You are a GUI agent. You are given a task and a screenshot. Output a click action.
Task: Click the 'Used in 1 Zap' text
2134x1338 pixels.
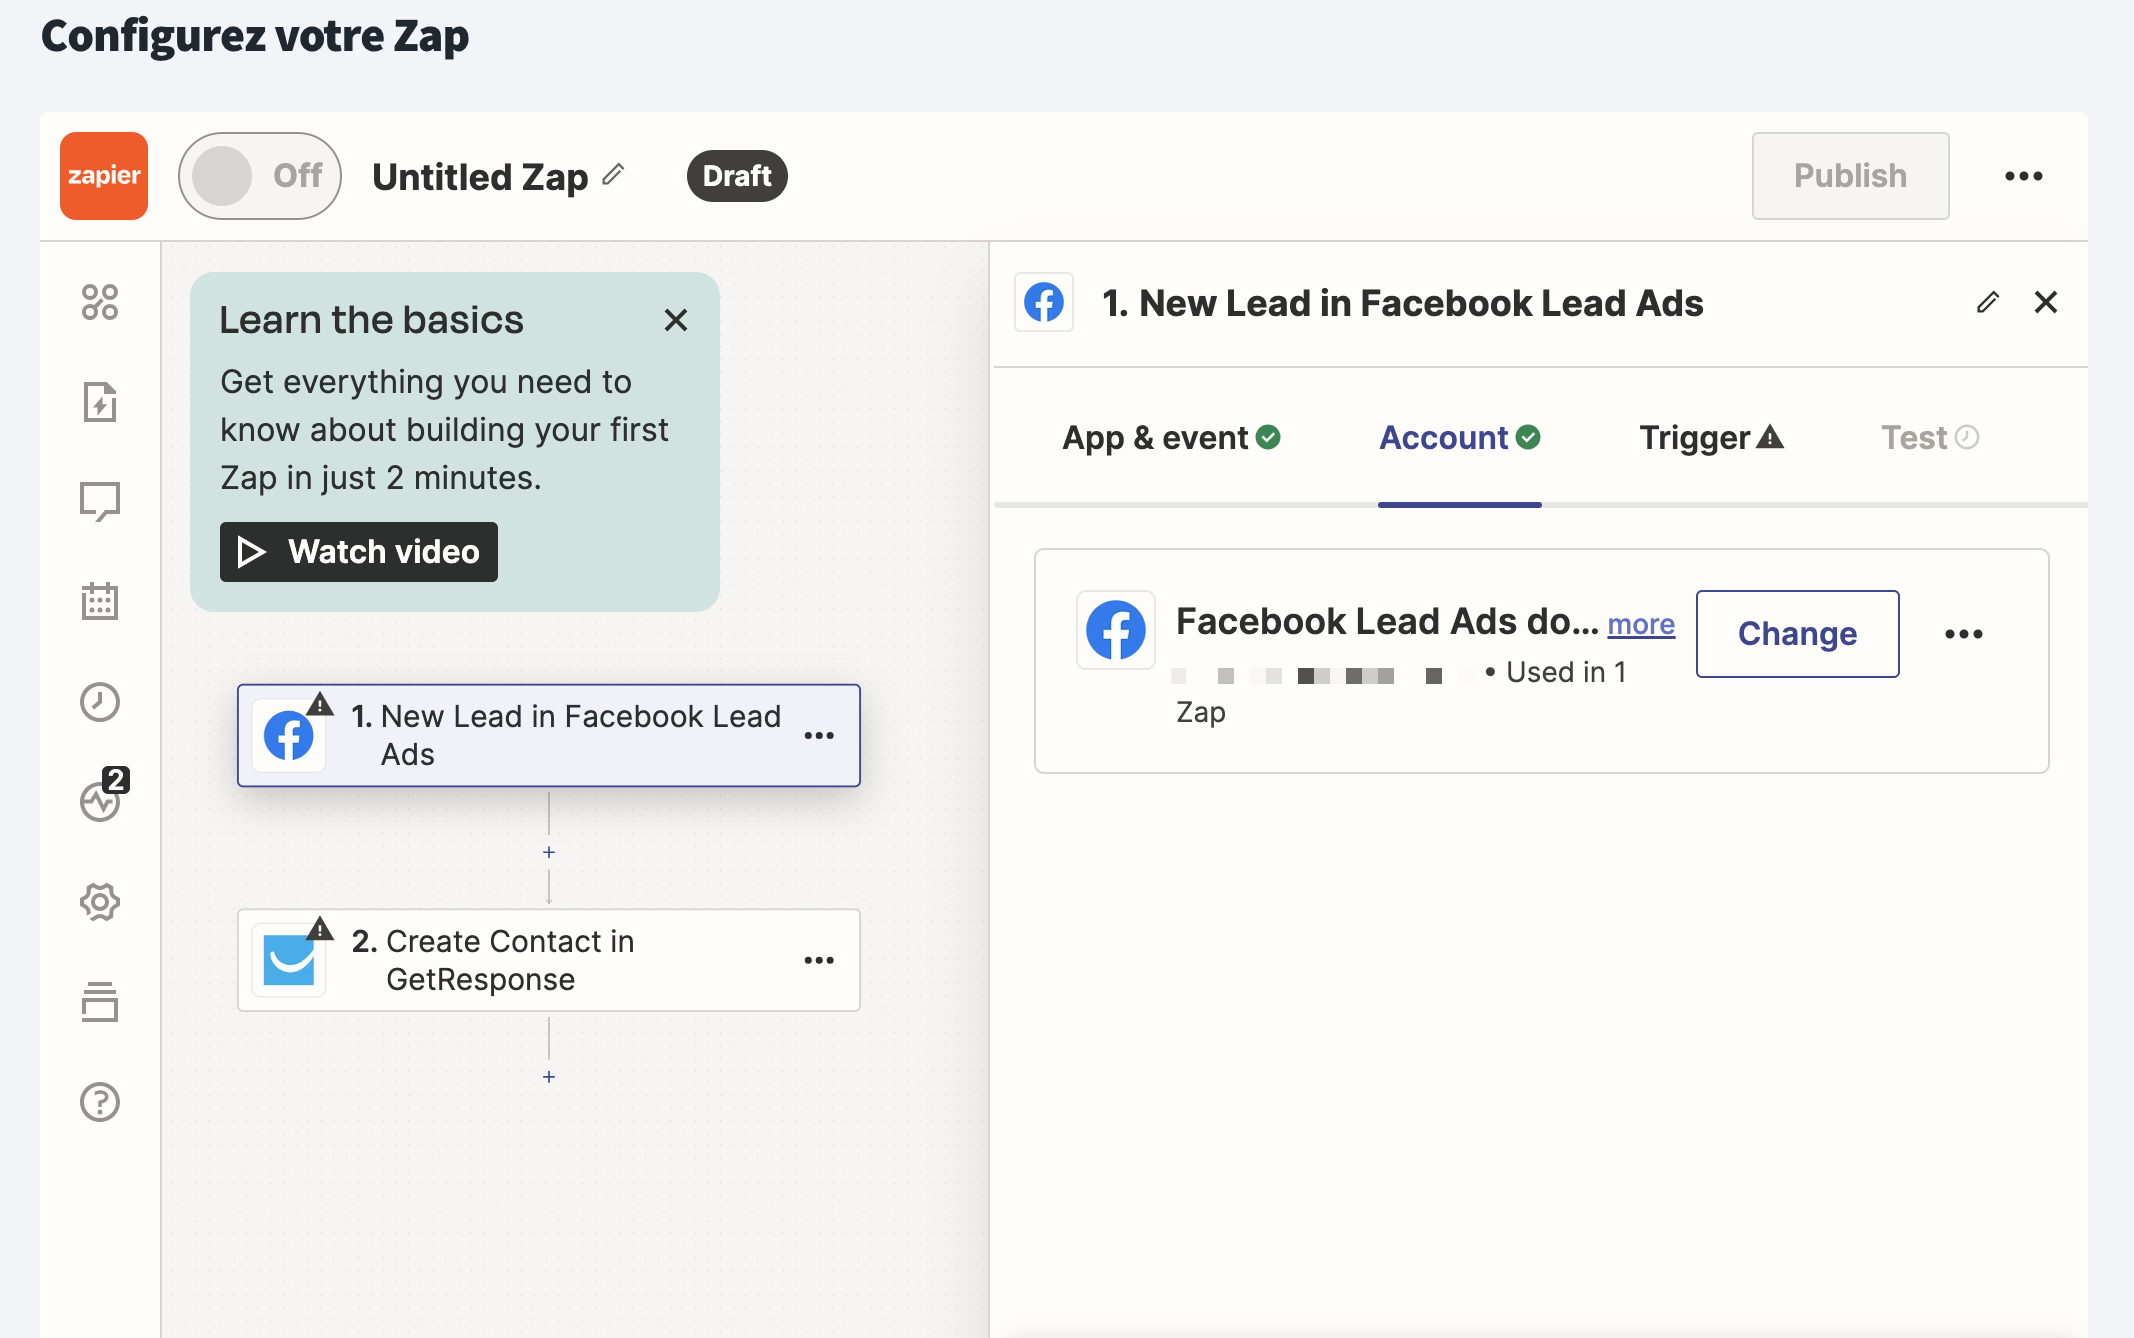(1401, 692)
